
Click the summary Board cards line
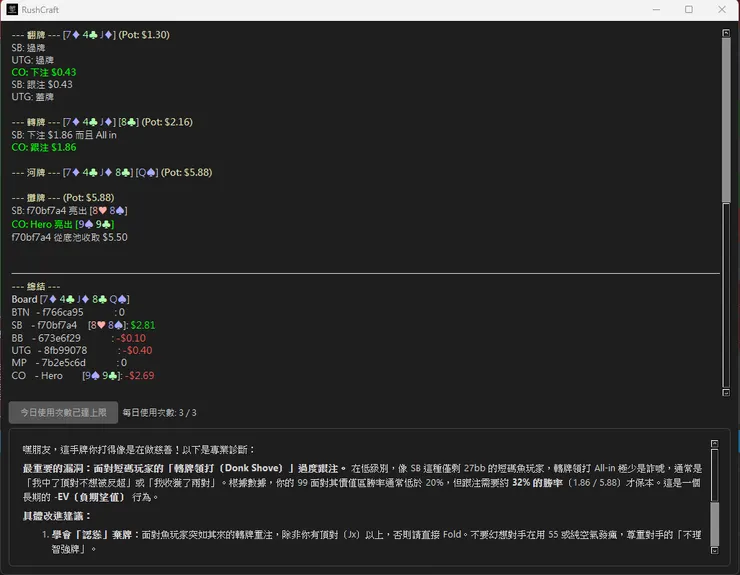point(70,299)
